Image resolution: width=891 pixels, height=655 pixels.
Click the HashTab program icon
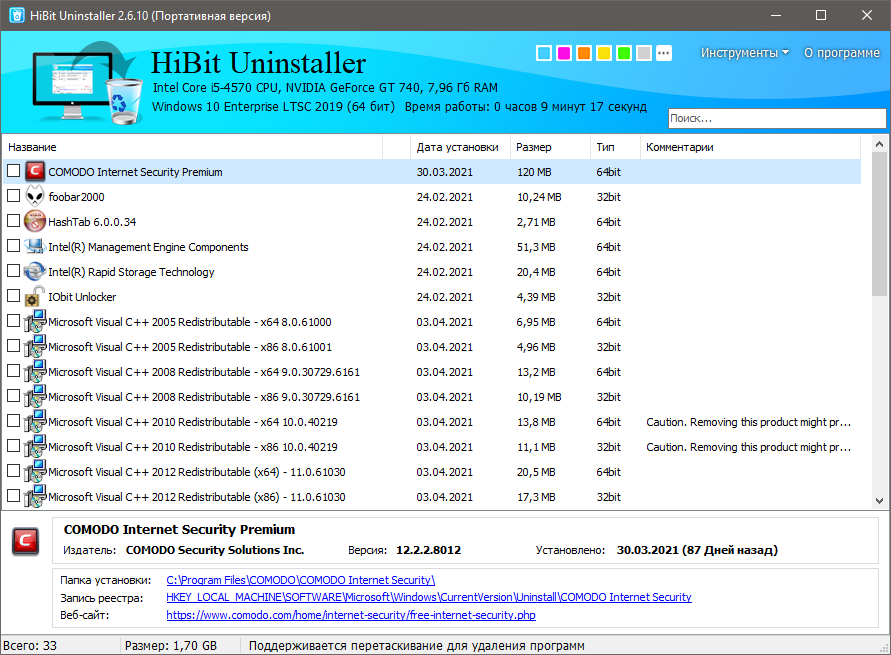click(x=35, y=222)
